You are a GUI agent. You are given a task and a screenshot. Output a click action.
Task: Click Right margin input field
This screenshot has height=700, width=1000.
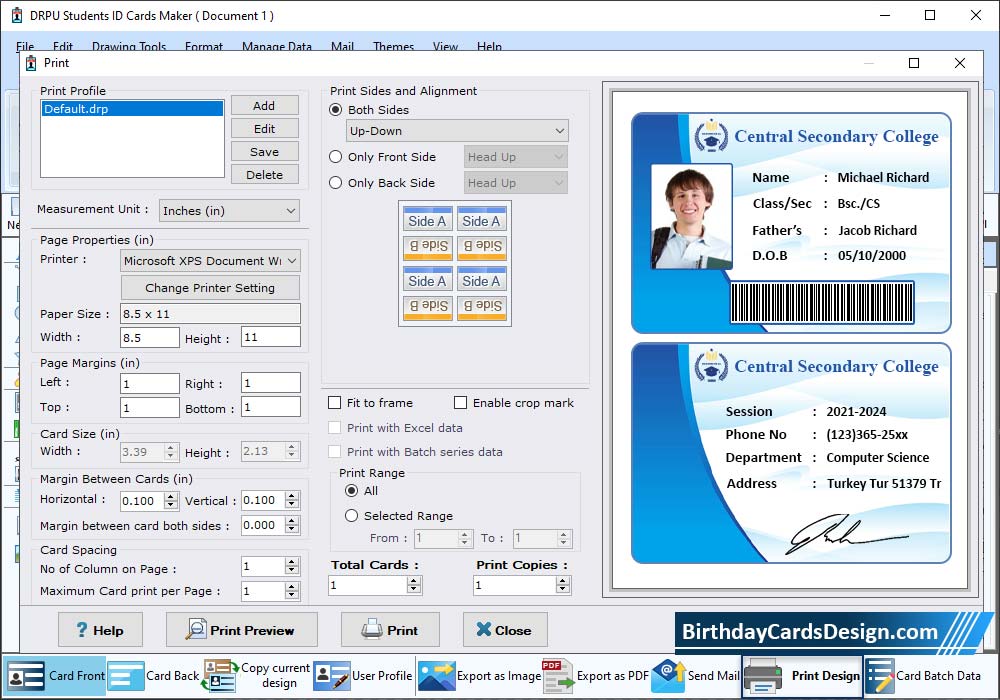(x=270, y=383)
